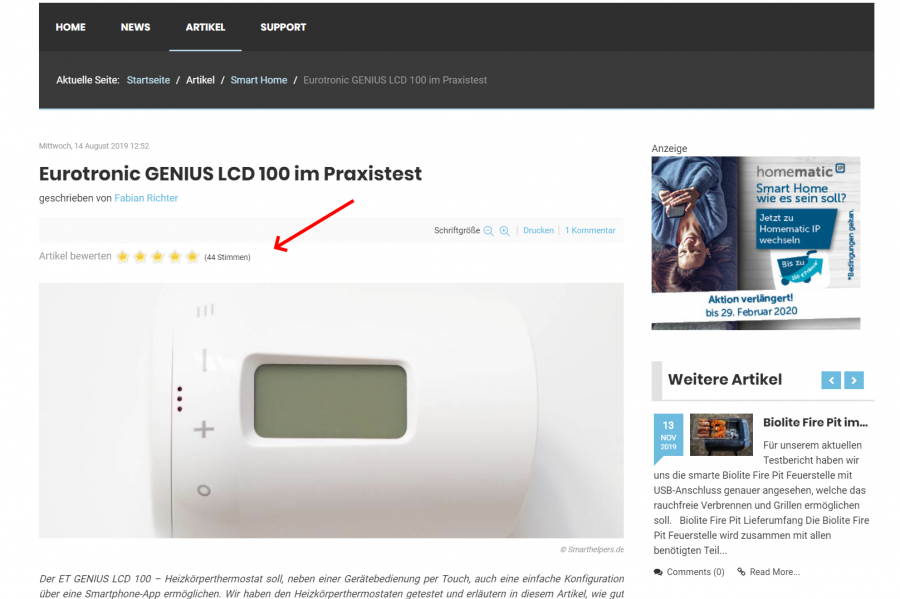Rate article with the fifth star

pyautogui.click(x=192, y=256)
